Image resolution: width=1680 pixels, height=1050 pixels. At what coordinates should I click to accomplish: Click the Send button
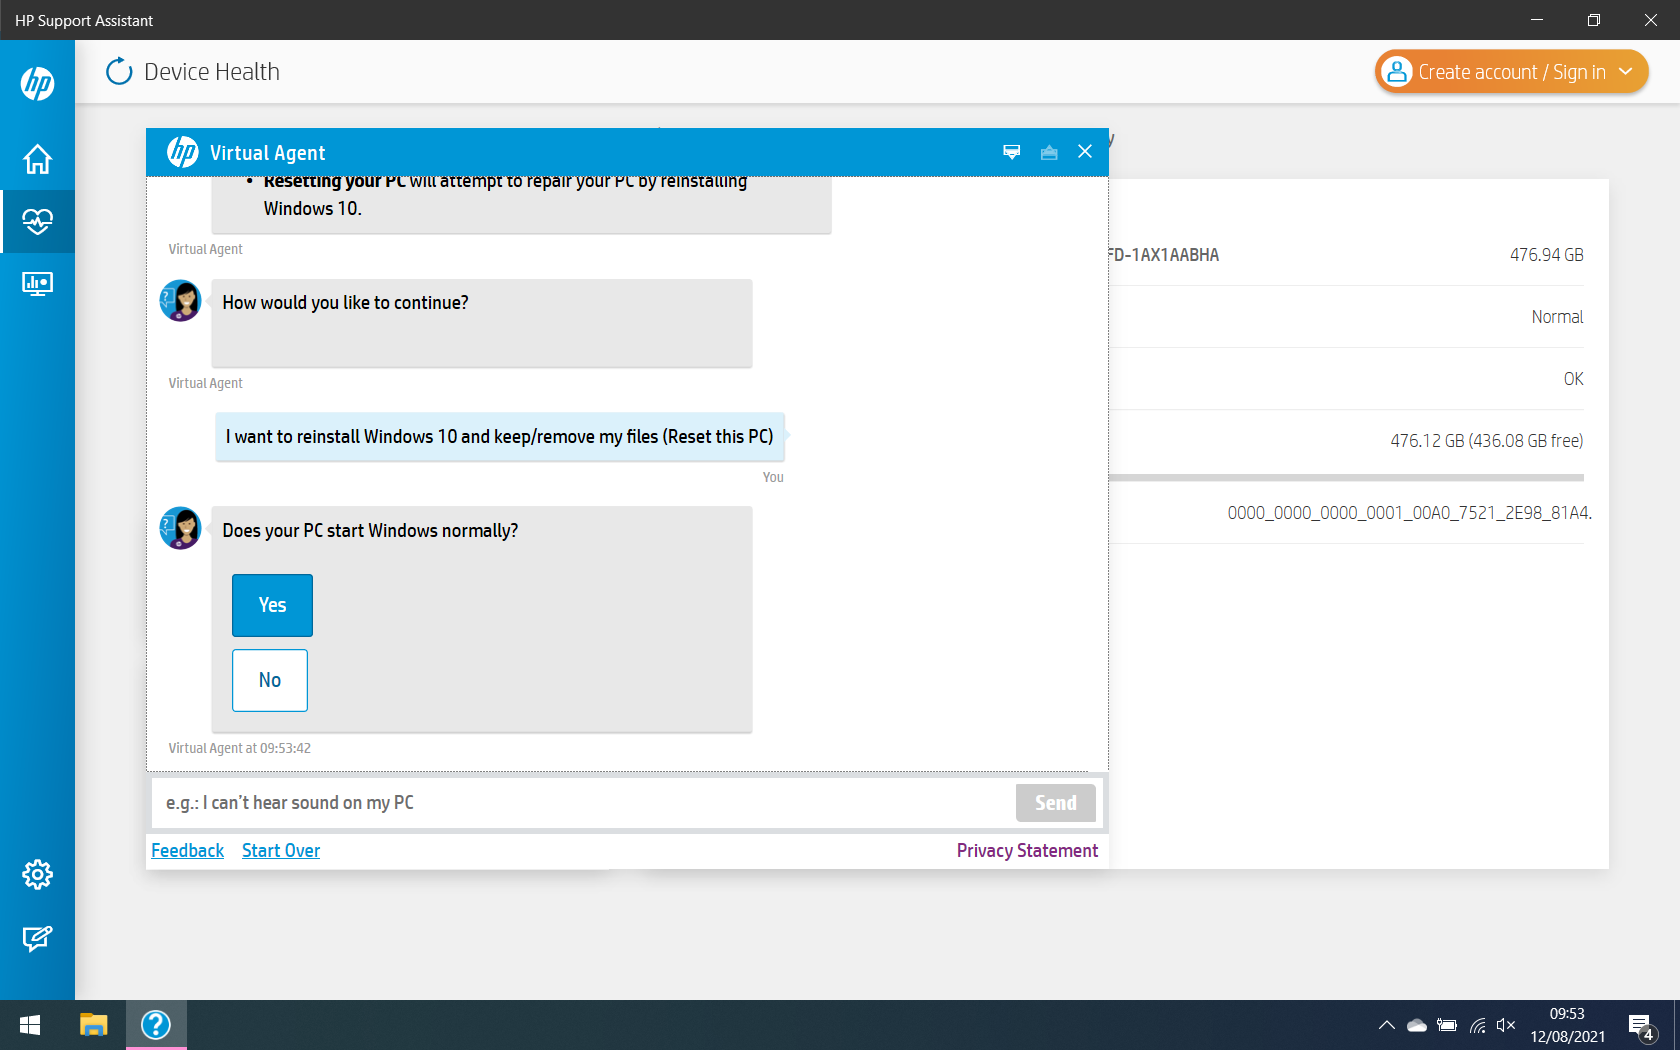tap(1056, 803)
